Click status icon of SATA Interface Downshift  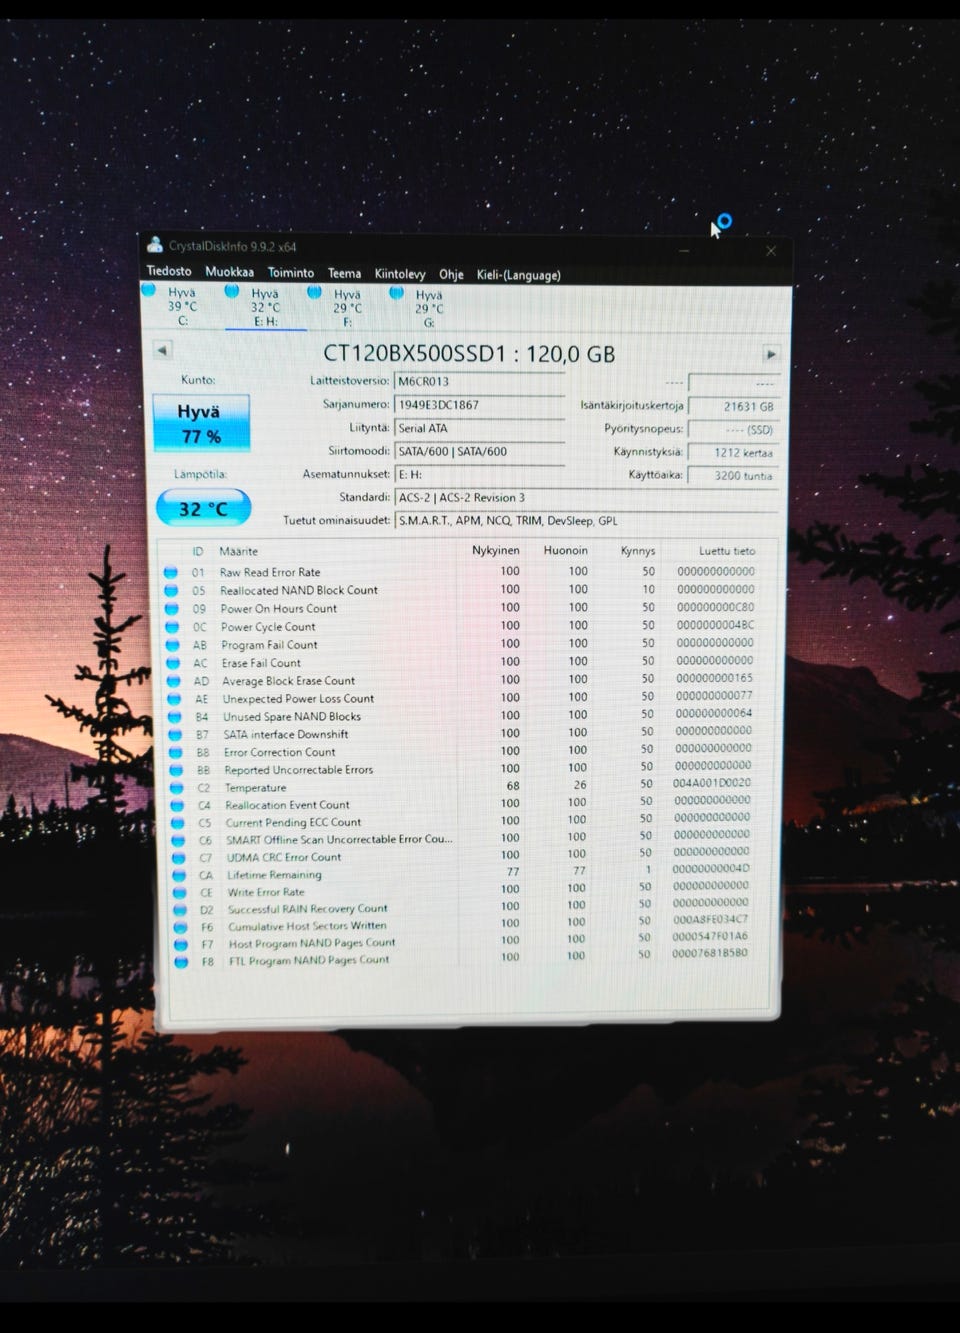pos(175,734)
